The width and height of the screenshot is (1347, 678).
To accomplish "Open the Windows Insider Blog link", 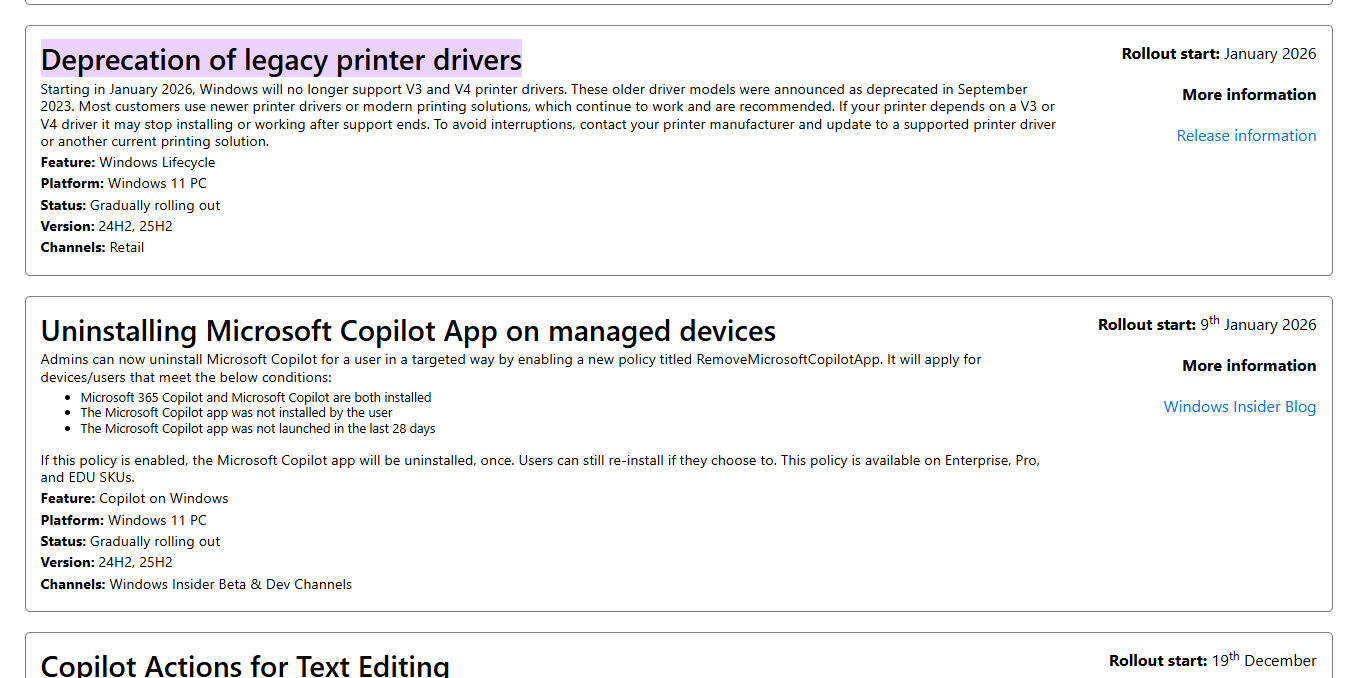I will coord(1240,406).
